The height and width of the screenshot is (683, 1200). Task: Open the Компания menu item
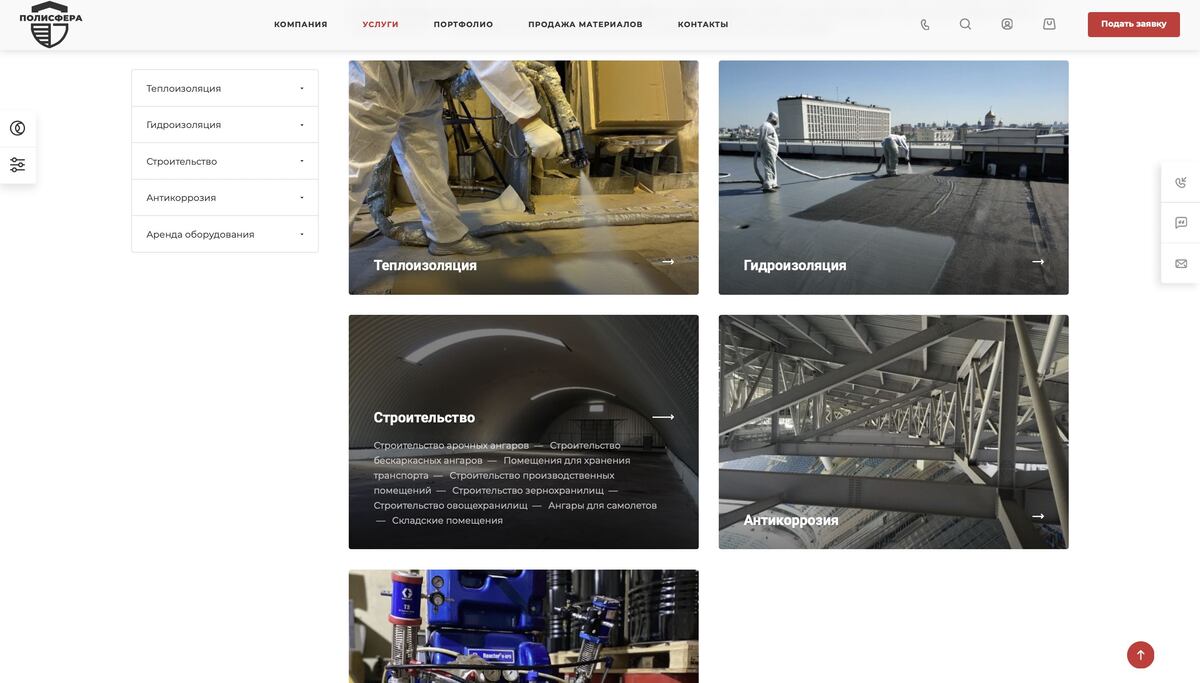tap(301, 24)
